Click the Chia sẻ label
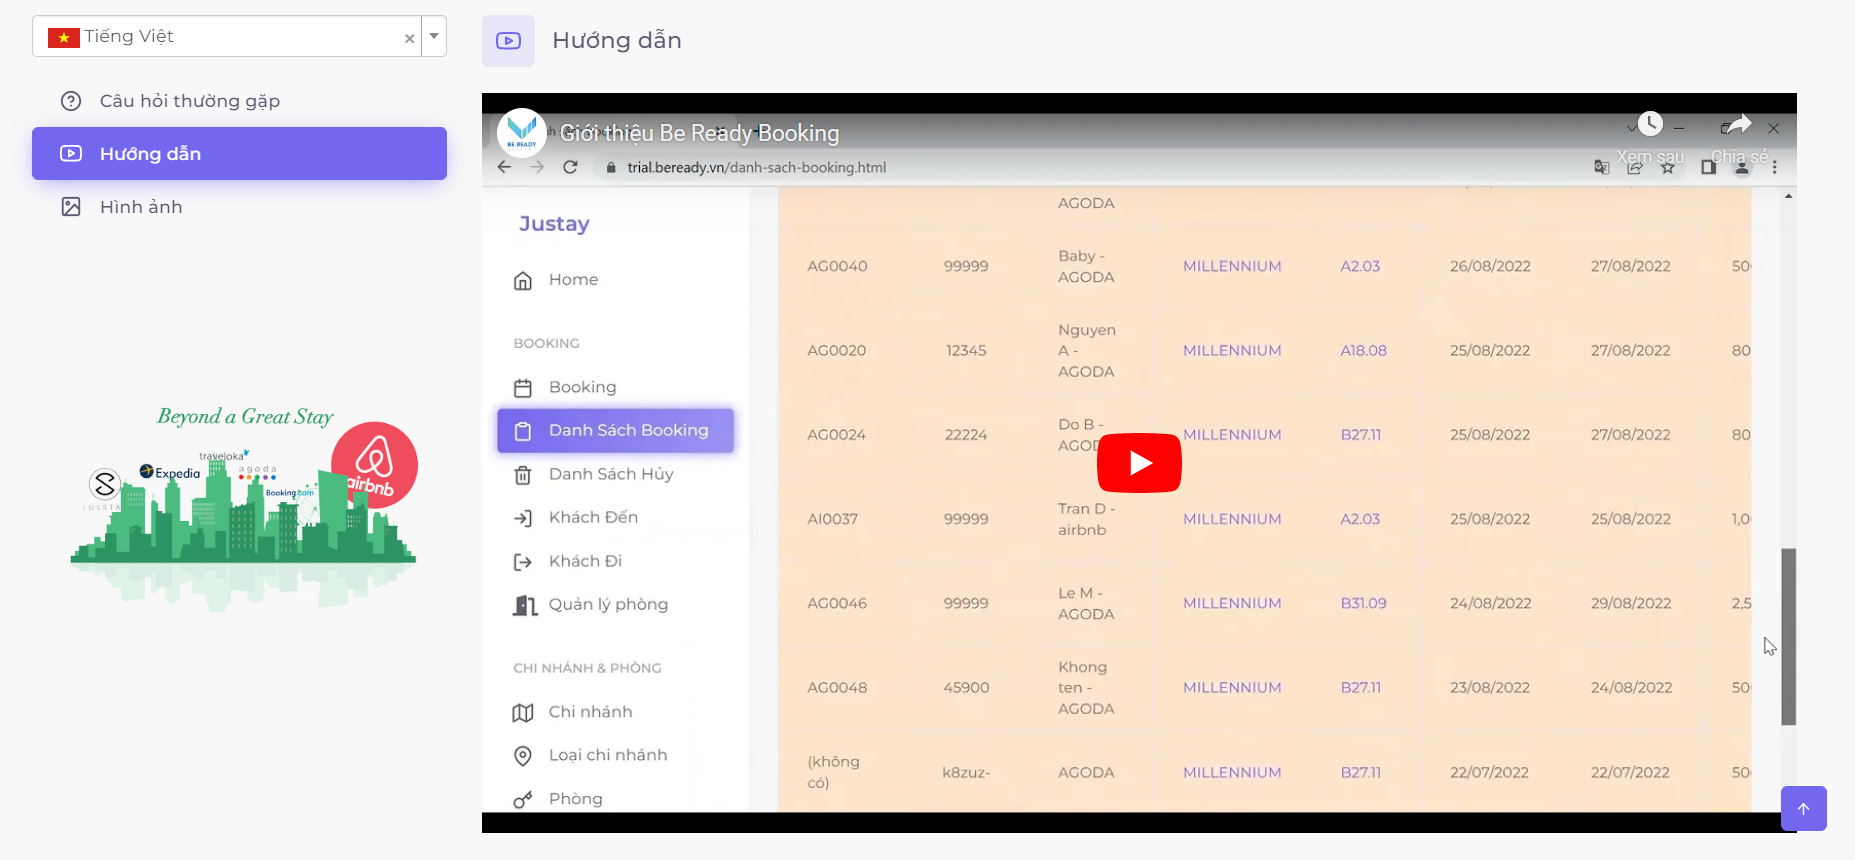The image size is (1855, 860). point(1739,157)
